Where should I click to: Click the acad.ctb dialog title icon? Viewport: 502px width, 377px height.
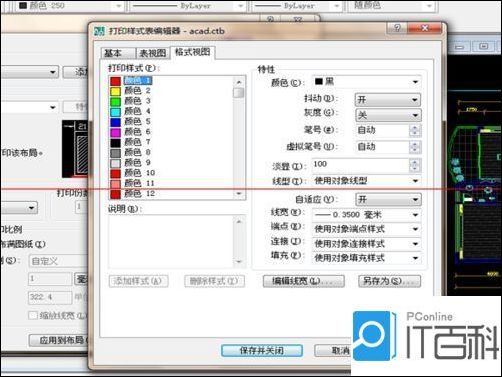point(99,31)
